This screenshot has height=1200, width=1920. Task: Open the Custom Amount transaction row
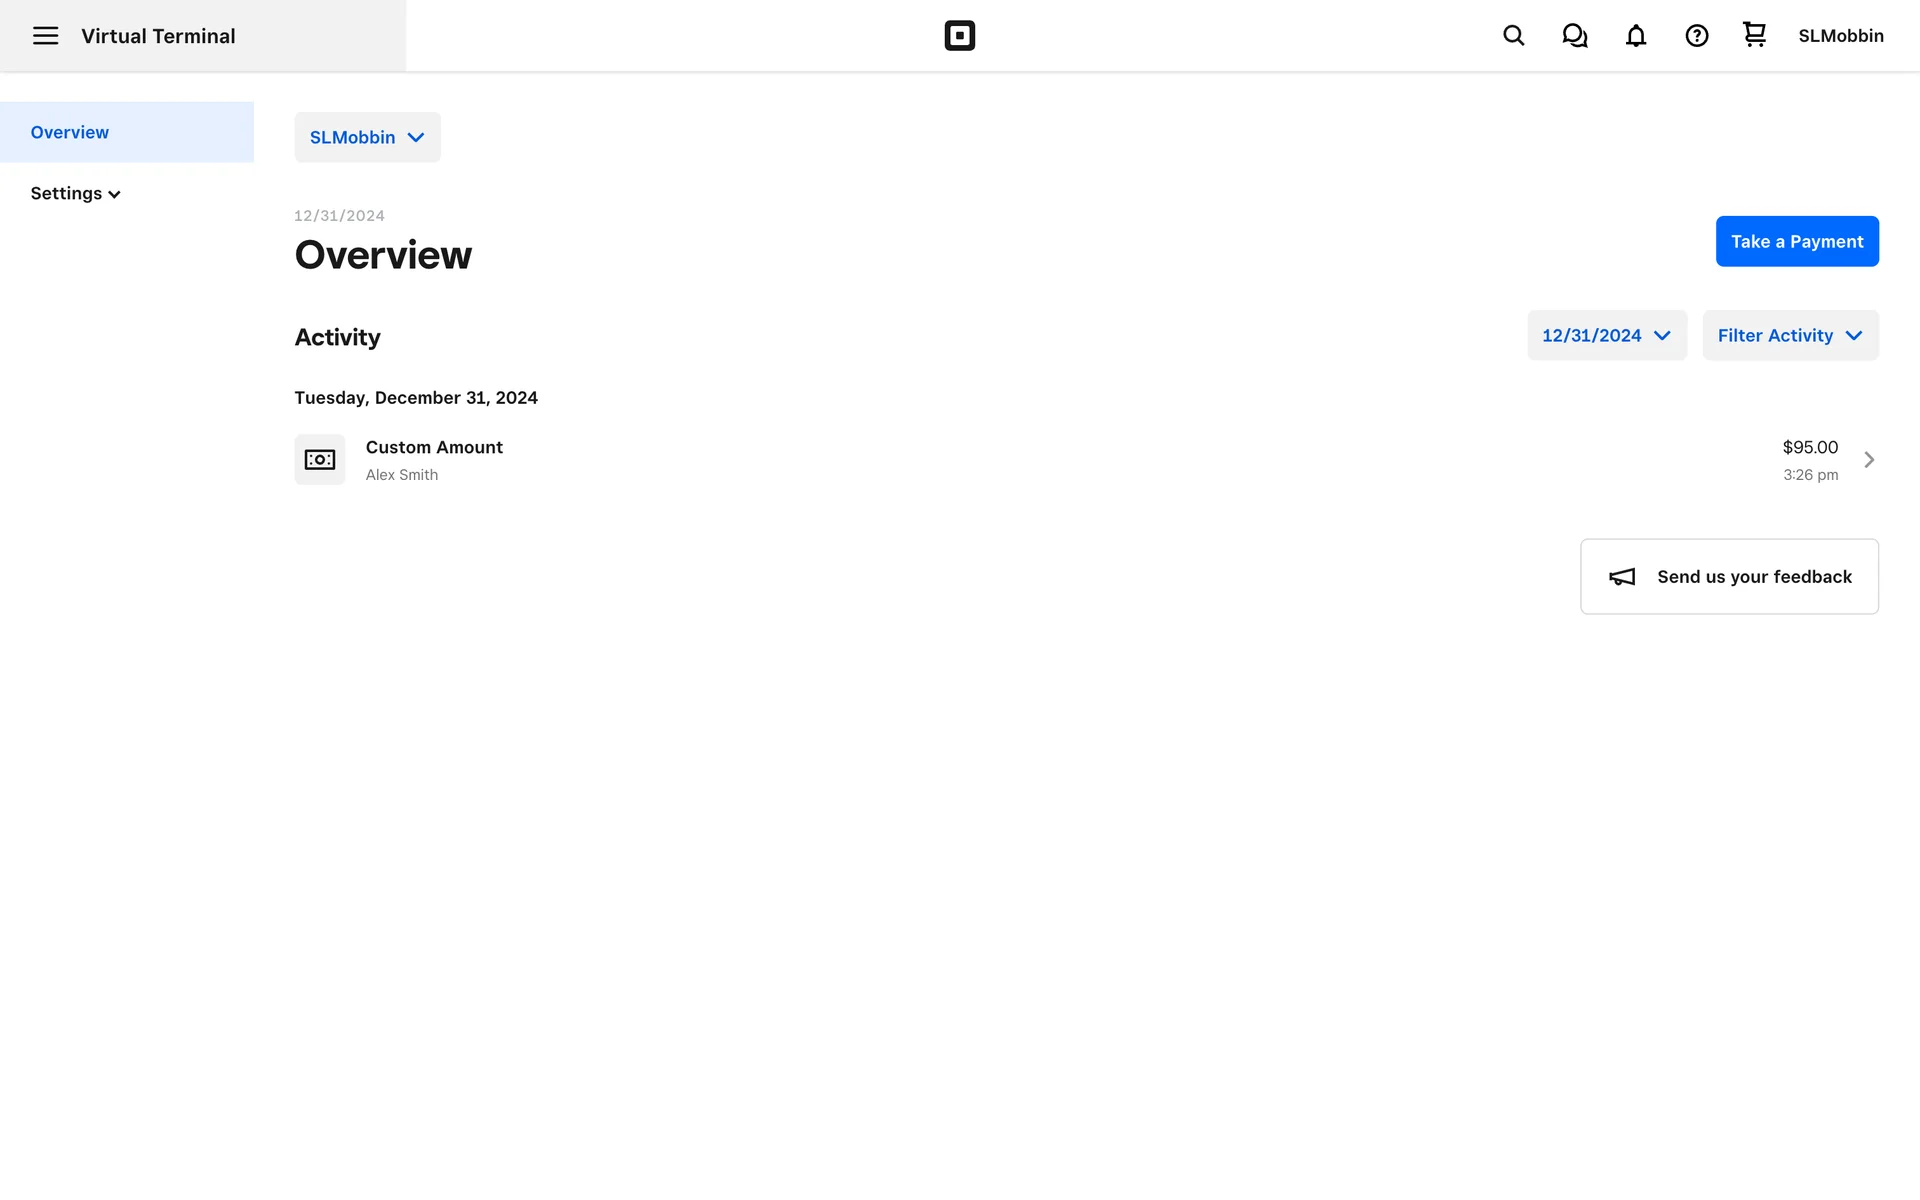point(1000,460)
